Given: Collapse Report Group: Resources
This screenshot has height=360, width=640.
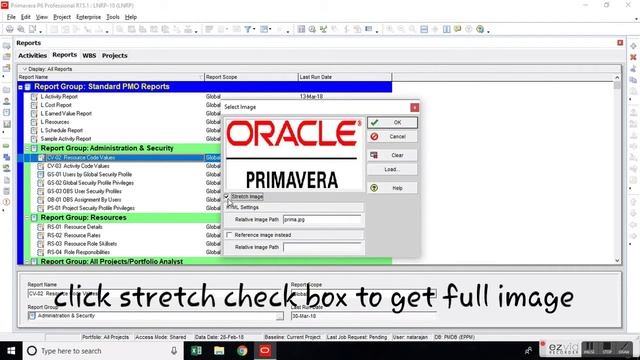Looking at the screenshot, I should (27, 218).
